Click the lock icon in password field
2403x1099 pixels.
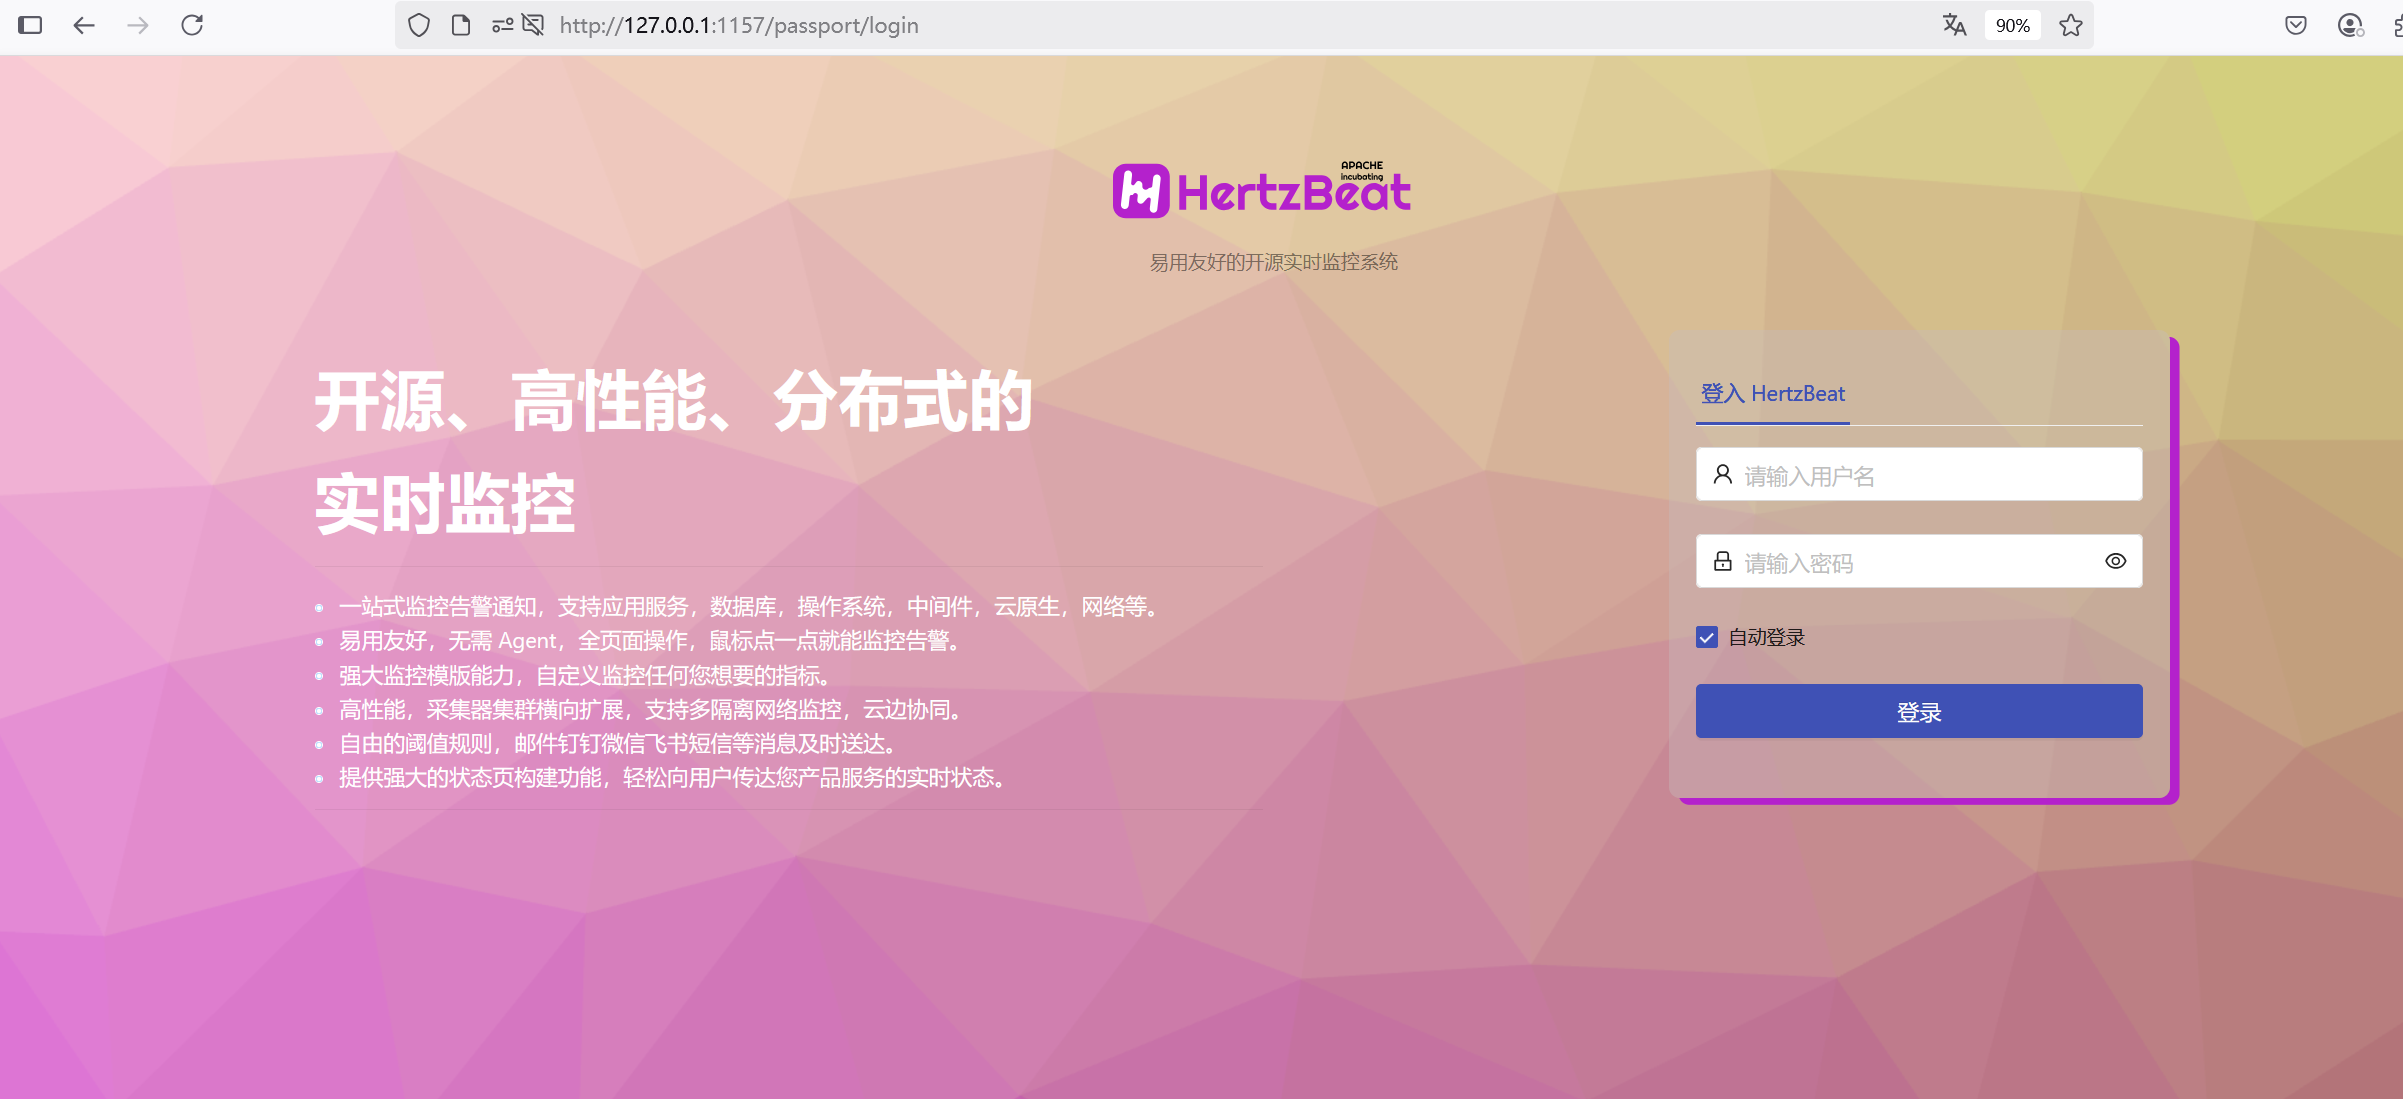coord(1722,562)
